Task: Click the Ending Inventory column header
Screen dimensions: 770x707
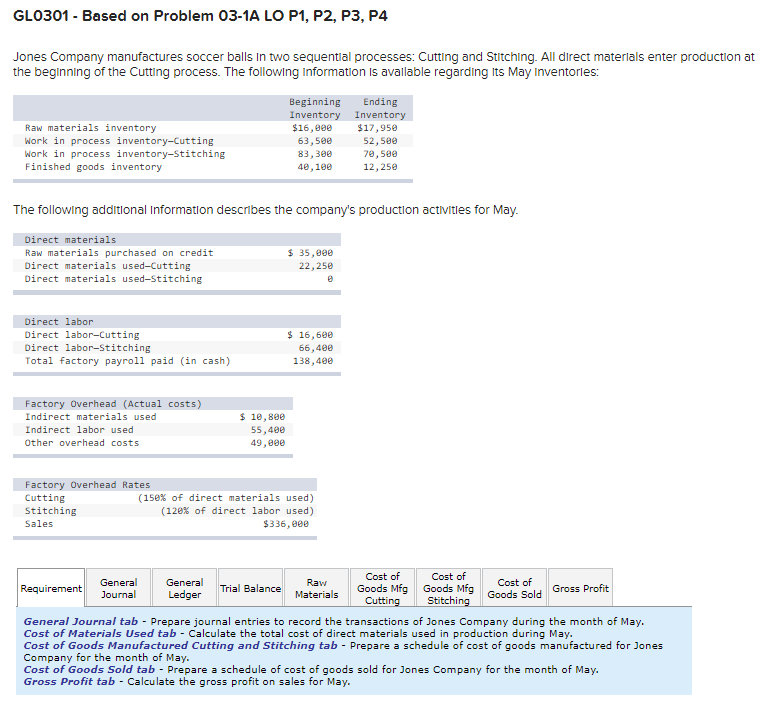Action: (380, 108)
